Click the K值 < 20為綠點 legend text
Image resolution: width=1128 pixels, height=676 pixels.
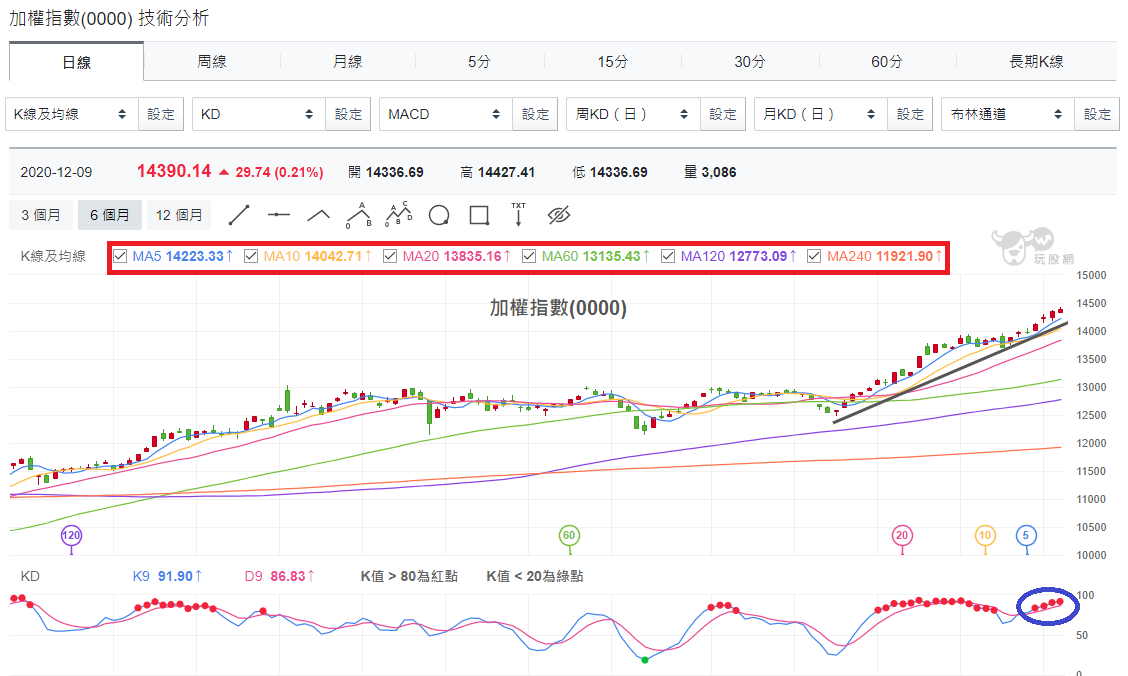(535, 576)
